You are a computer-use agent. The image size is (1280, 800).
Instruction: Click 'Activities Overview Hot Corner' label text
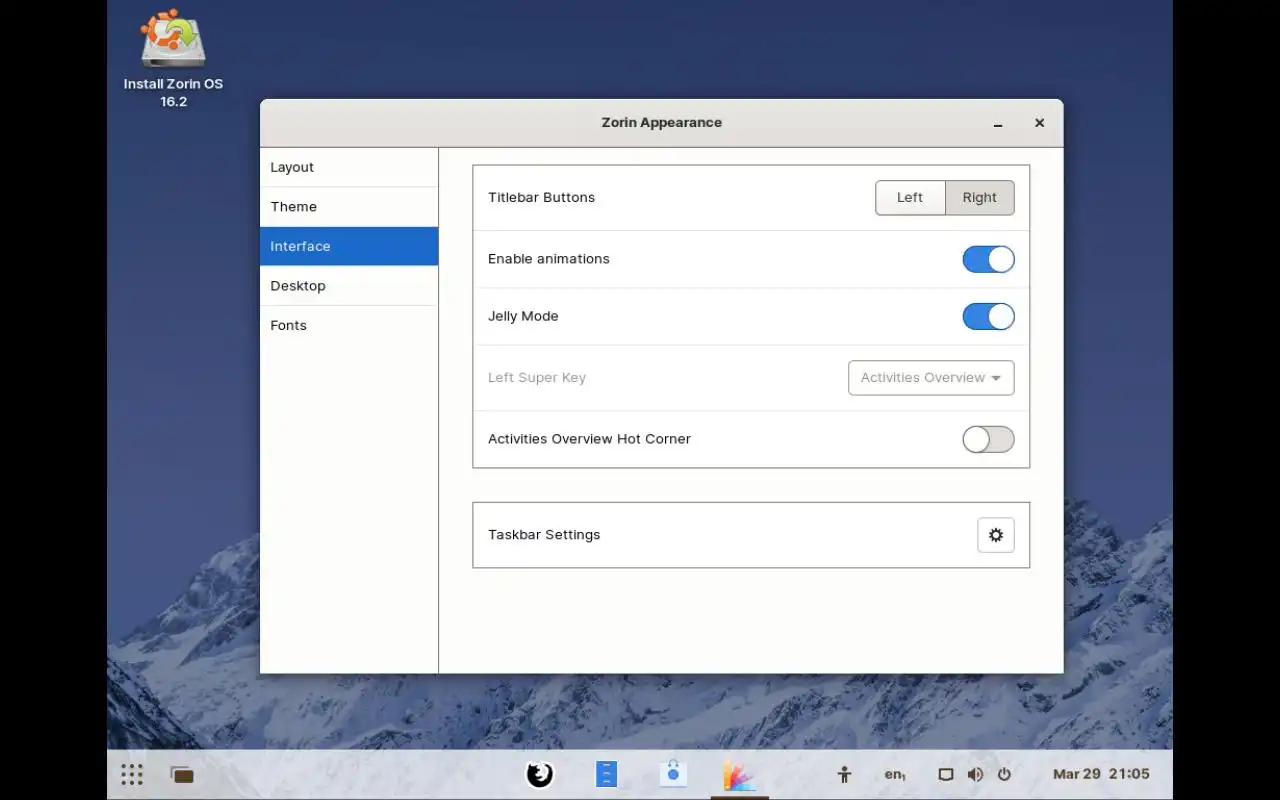coord(589,439)
